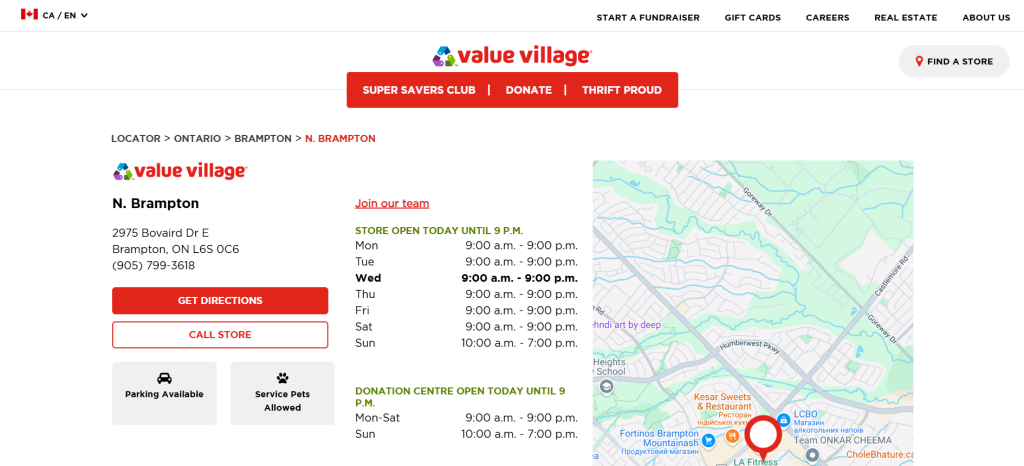Open Start a Fundraiser page
Viewport: 1024px width, 466px height.
(648, 18)
